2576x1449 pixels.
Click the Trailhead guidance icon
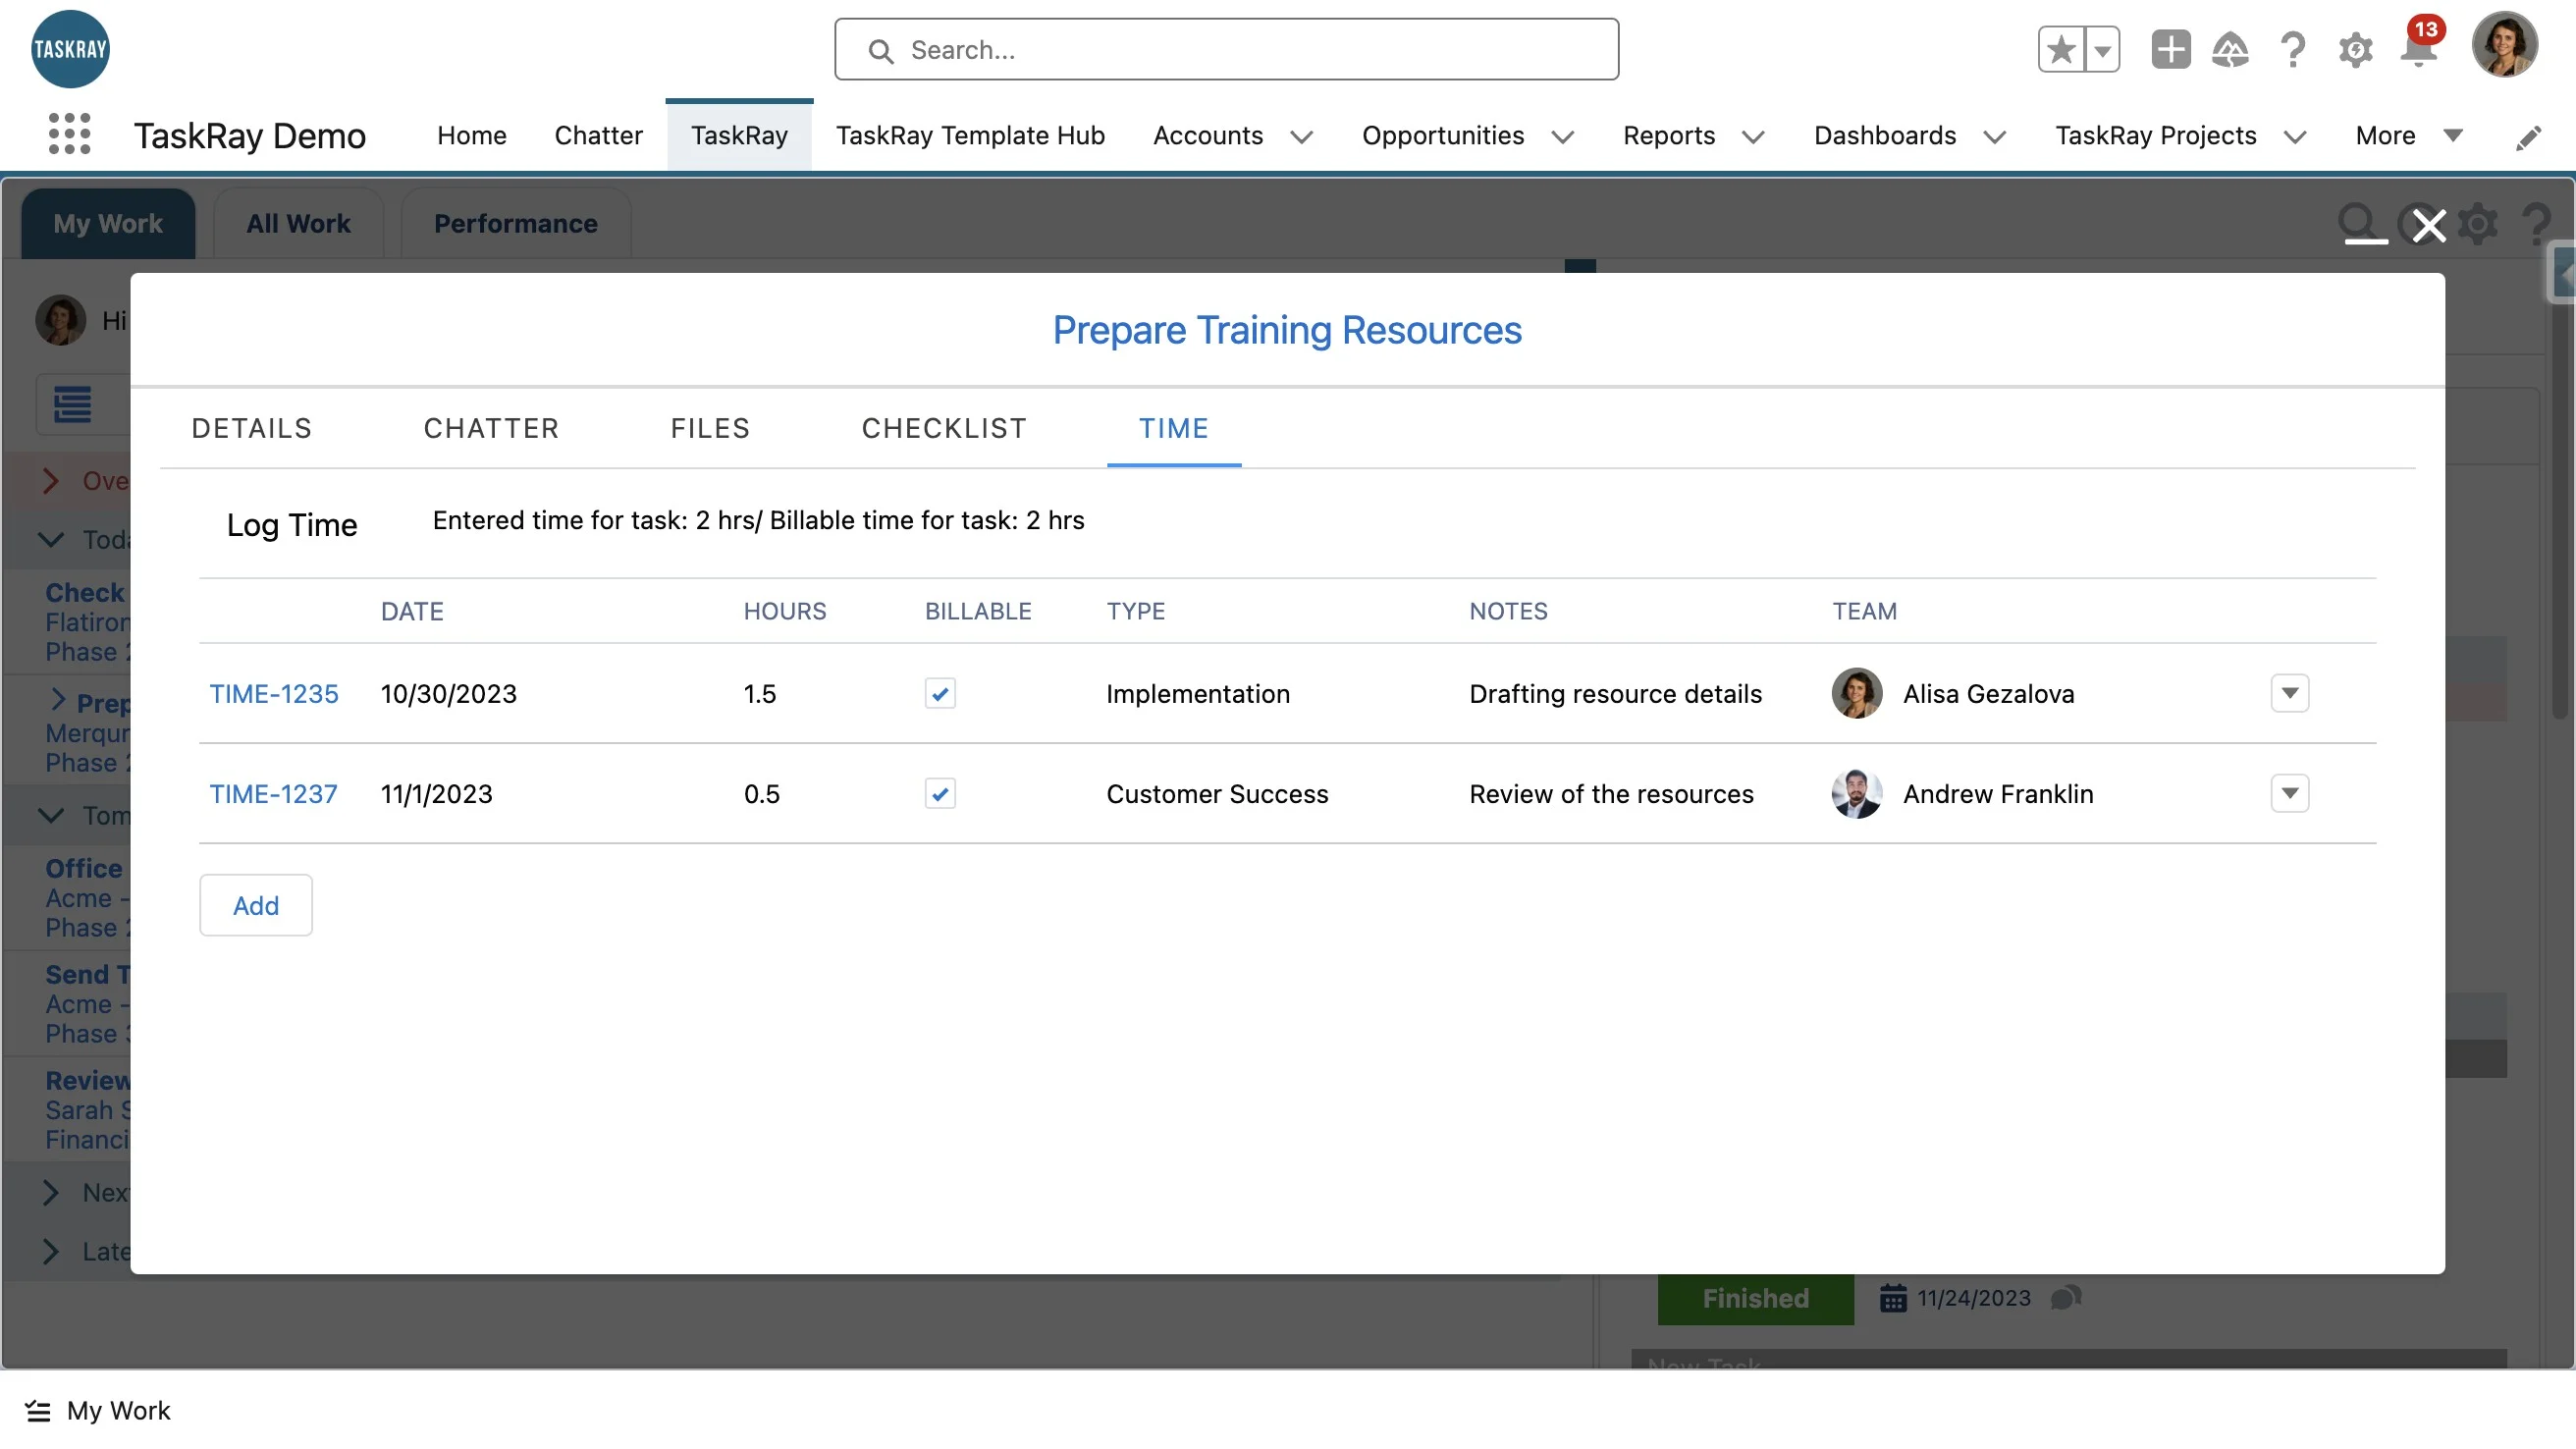[x=2230, y=49]
